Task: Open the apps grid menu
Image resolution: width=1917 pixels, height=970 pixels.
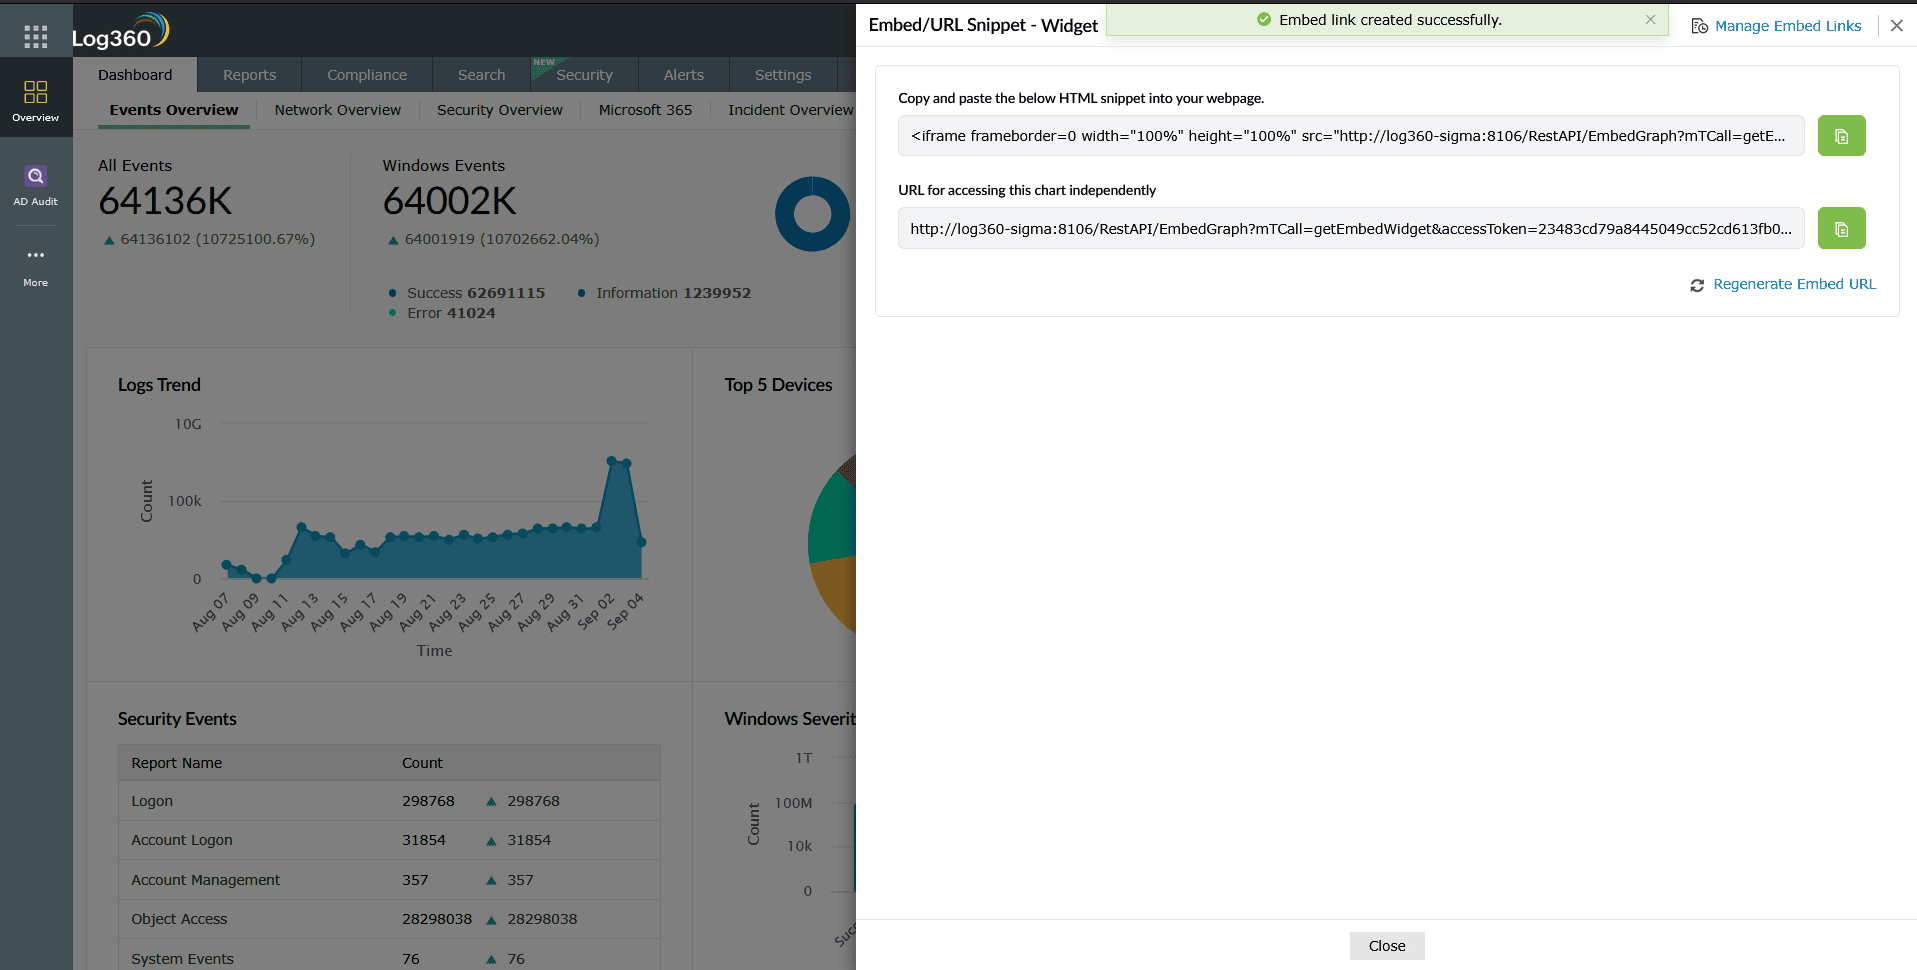Action: 36,36
